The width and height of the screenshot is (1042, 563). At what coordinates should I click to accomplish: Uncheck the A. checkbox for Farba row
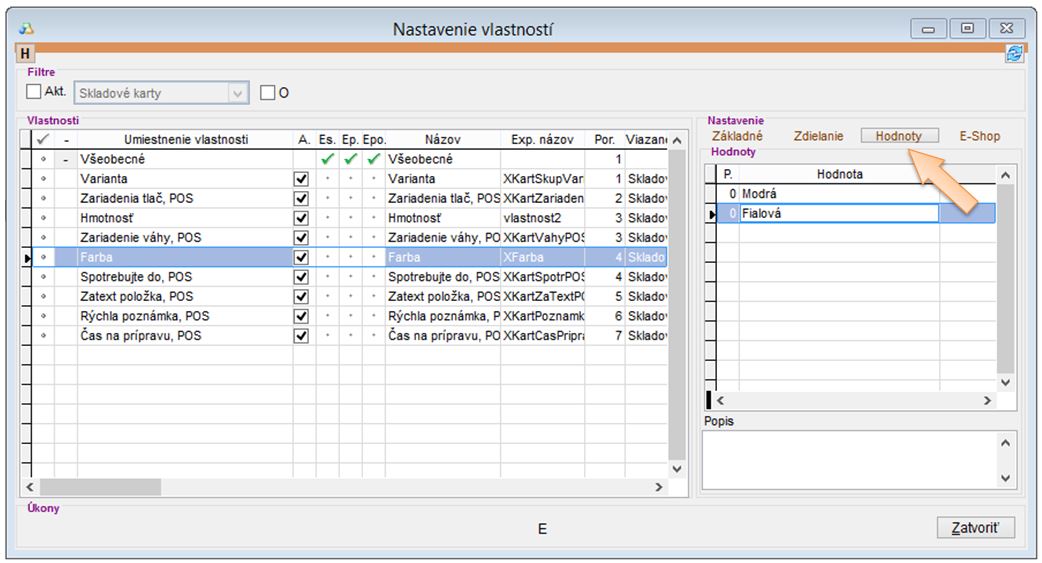pos(301,257)
